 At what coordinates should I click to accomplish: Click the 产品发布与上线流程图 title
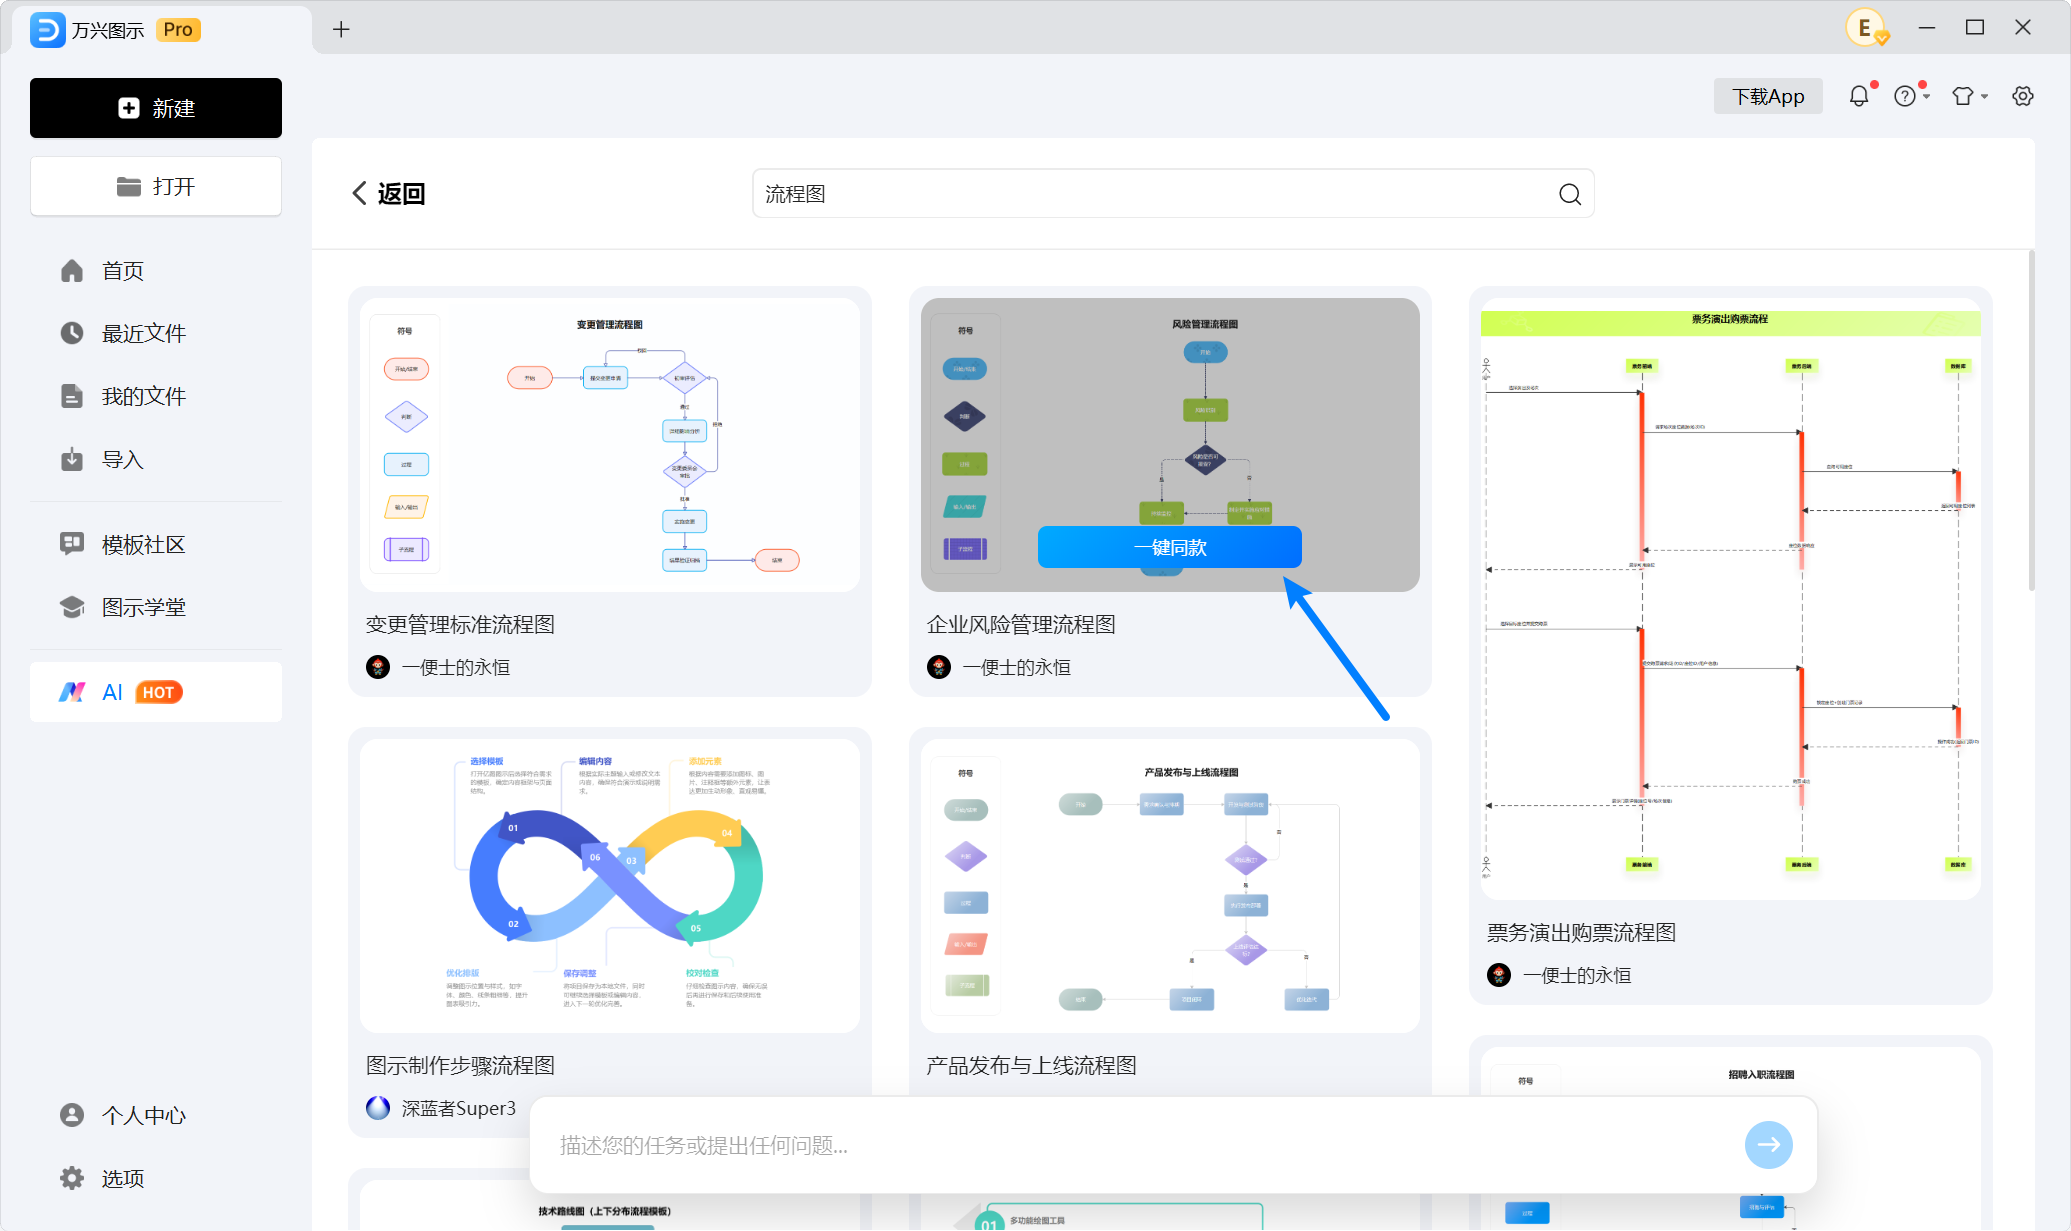[x=1031, y=1066]
